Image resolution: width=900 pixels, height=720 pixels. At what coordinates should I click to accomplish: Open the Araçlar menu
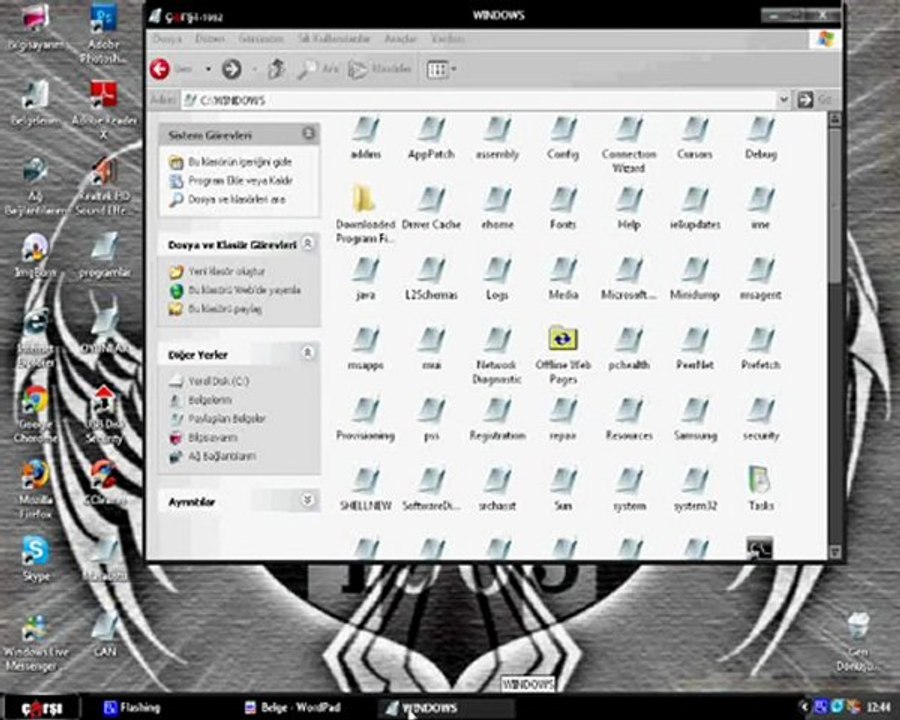click(x=400, y=39)
